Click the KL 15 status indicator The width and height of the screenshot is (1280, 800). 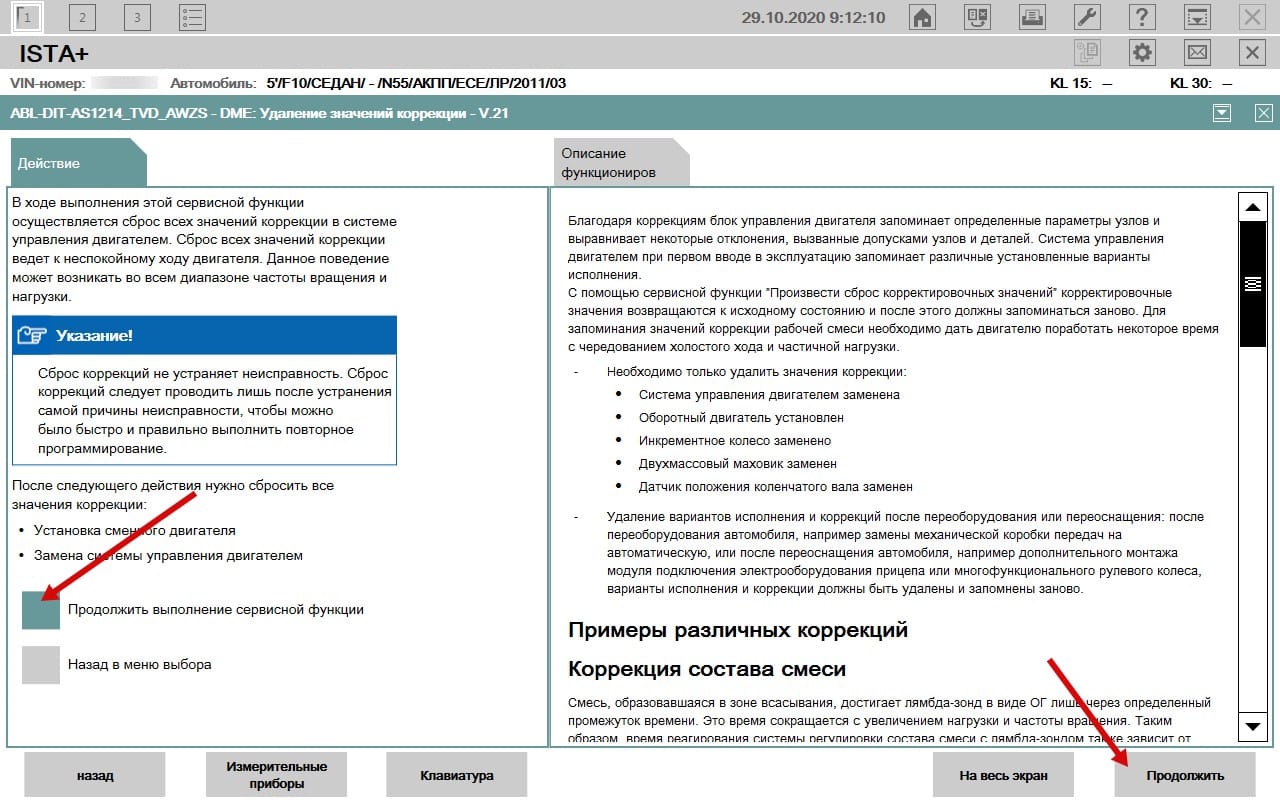pos(1081,83)
